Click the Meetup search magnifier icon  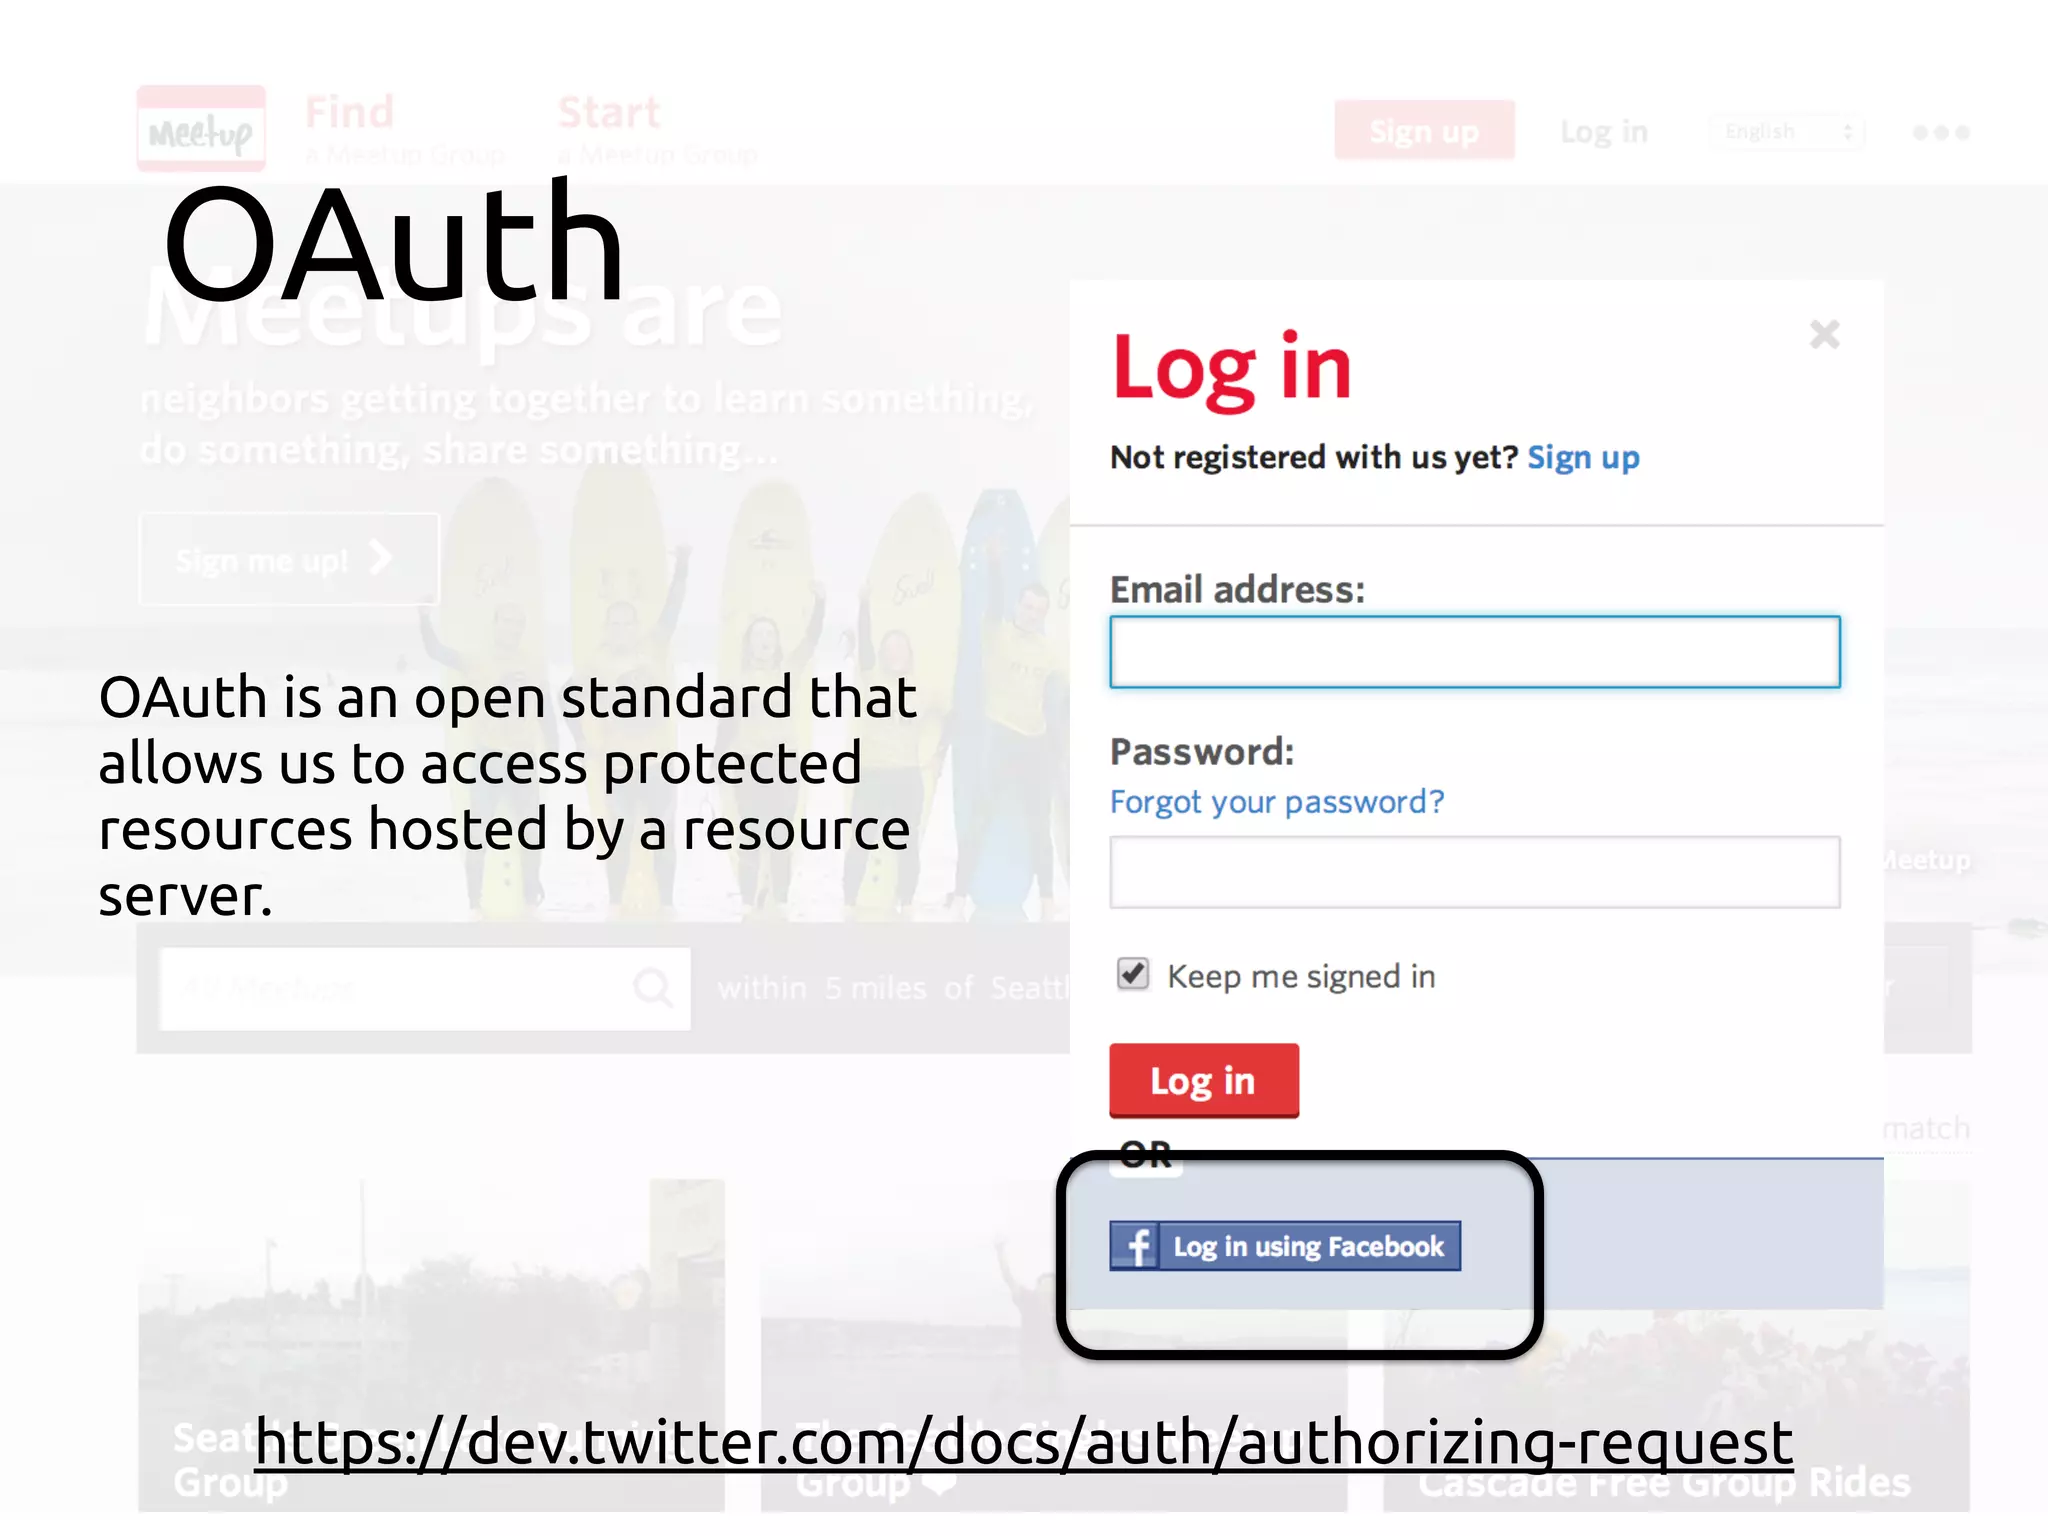[x=653, y=987]
